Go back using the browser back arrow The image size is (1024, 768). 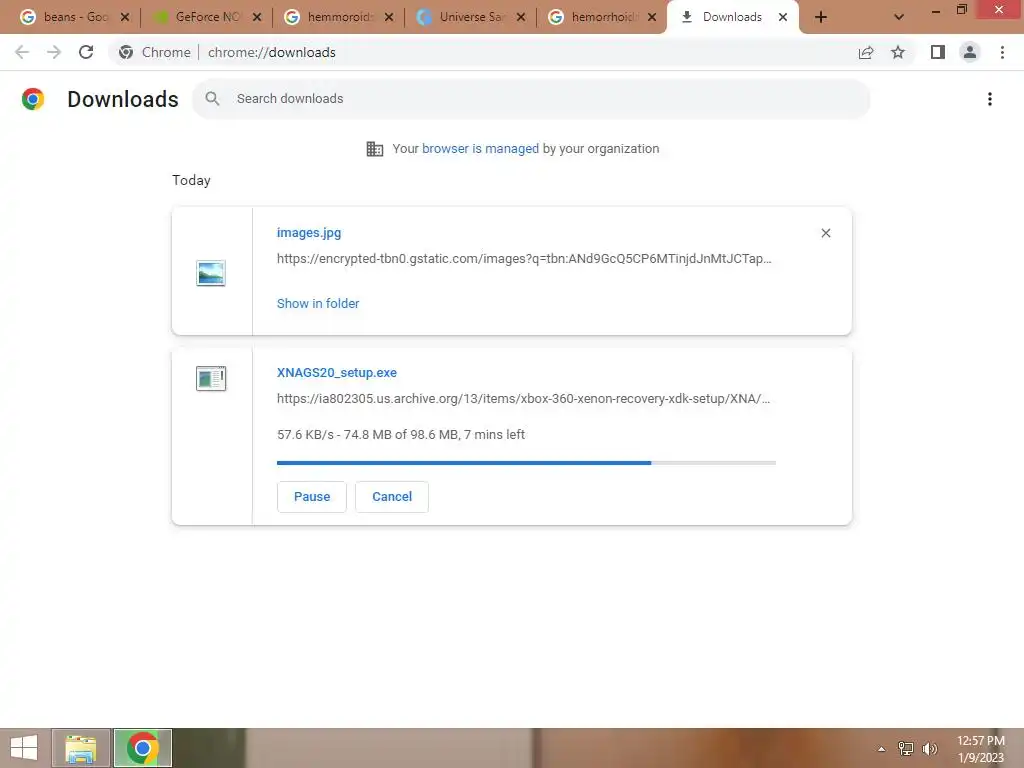(x=22, y=52)
